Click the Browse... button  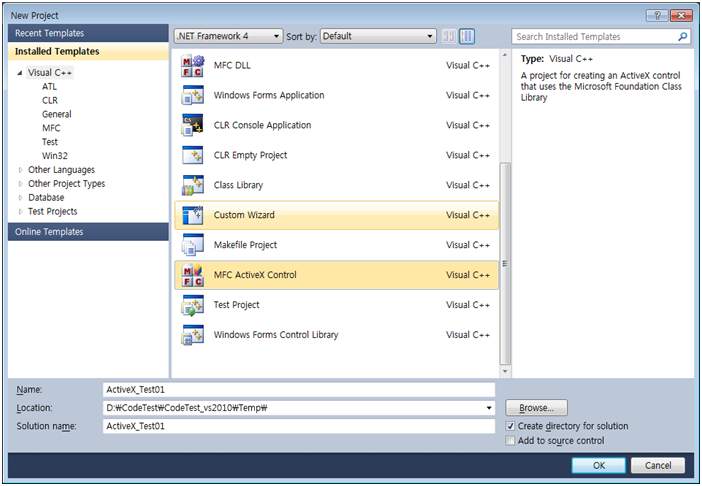536,408
